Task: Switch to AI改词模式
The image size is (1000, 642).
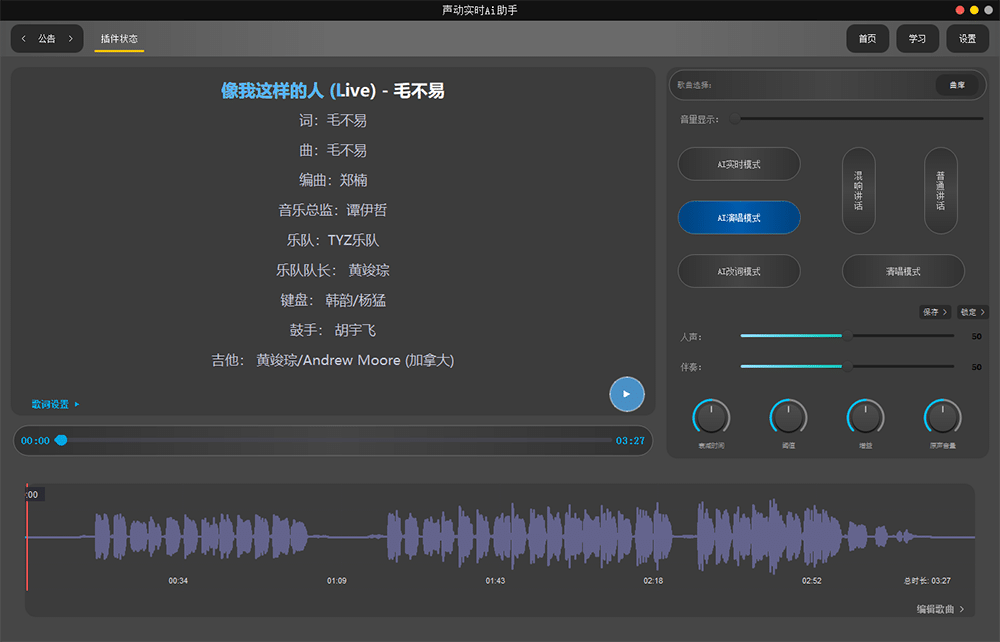Action: (x=739, y=271)
